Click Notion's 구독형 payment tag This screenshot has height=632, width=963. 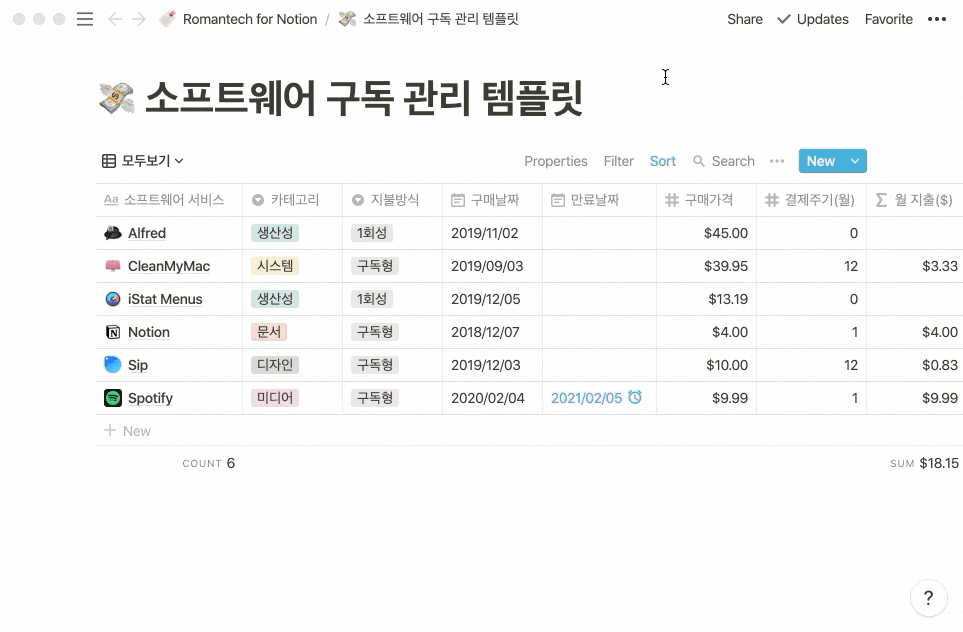click(x=375, y=332)
